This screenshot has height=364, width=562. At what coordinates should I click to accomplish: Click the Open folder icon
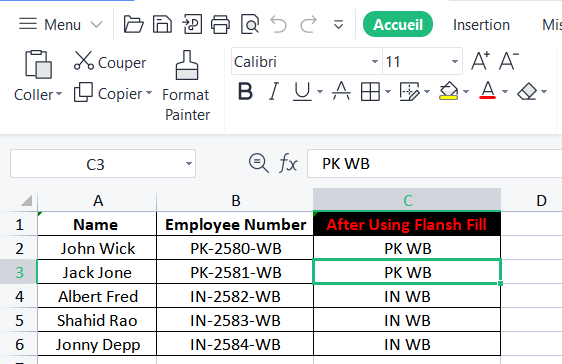[133, 24]
